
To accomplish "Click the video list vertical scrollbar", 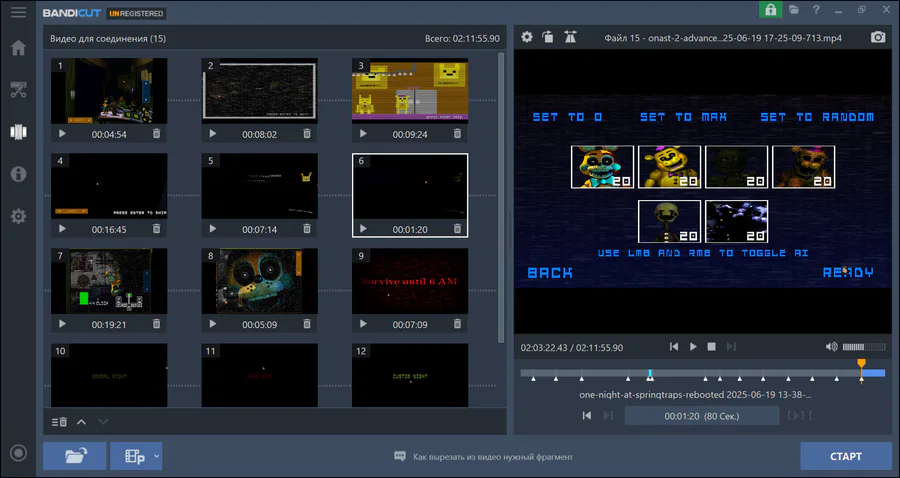I will tap(501, 198).
